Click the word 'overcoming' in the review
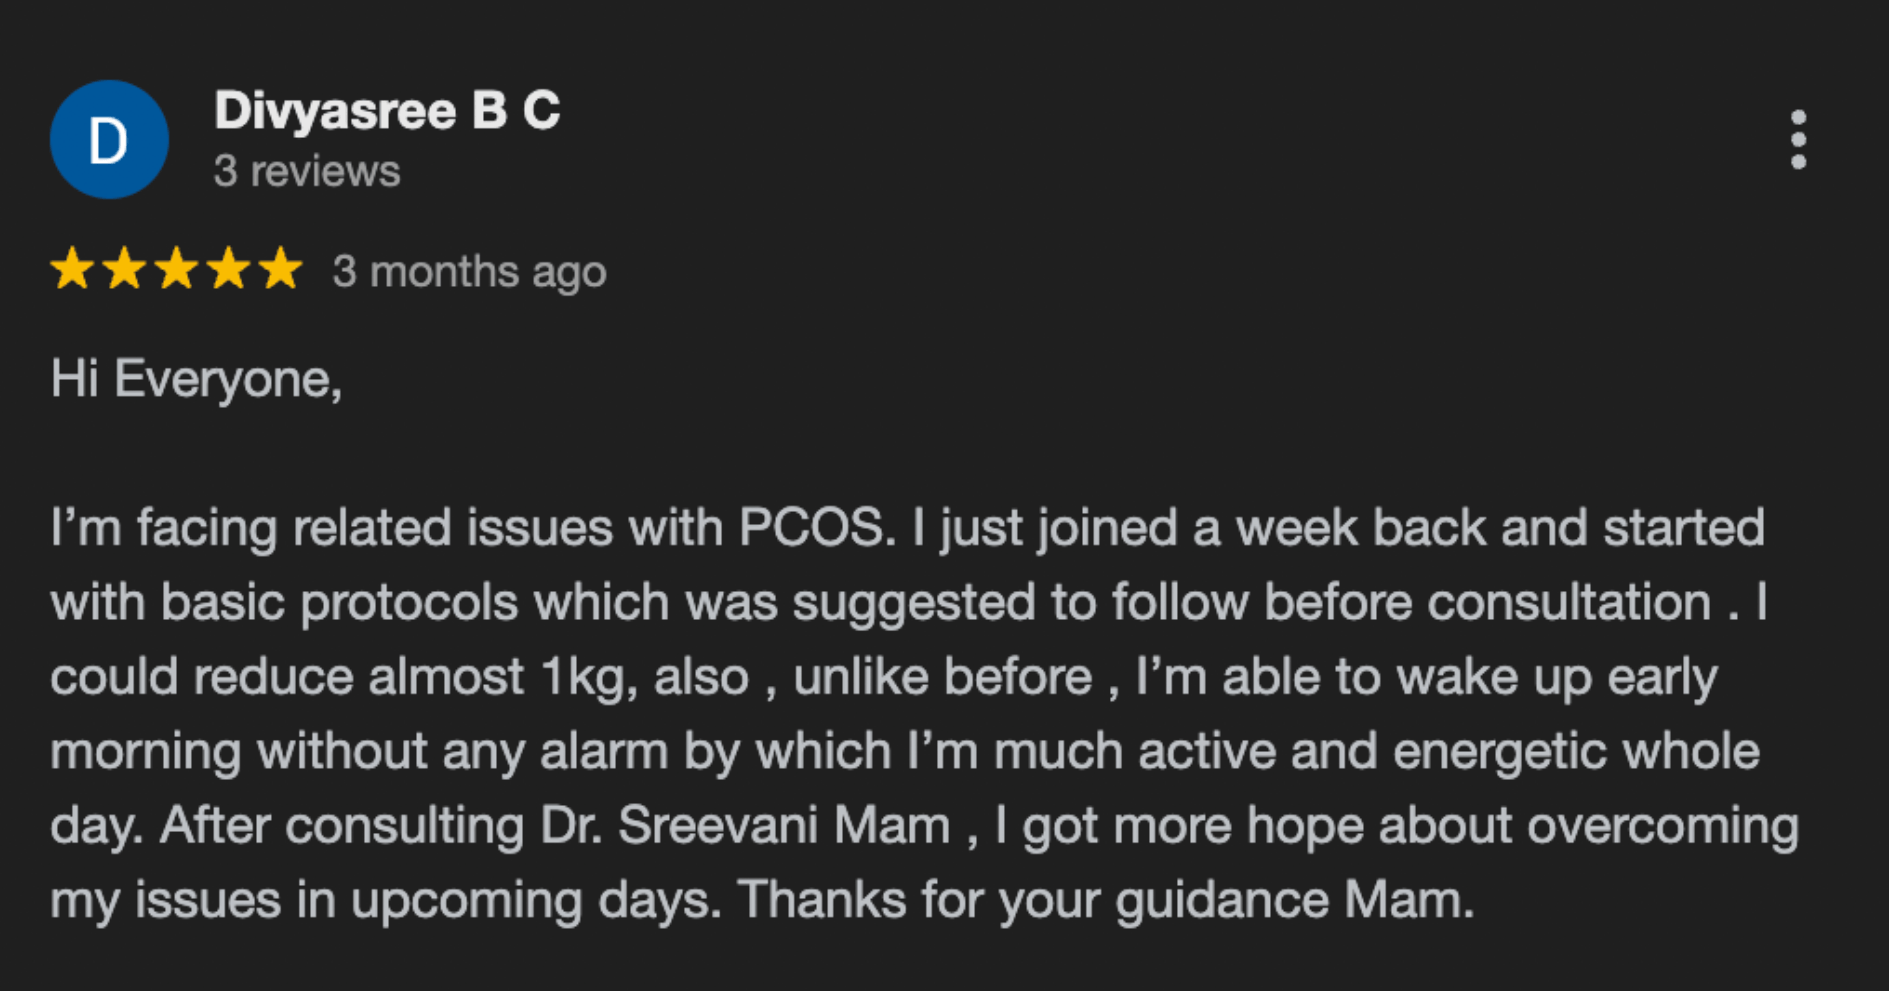The width and height of the screenshot is (1889, 991). pyautogui.click(x=1662, y=826)
